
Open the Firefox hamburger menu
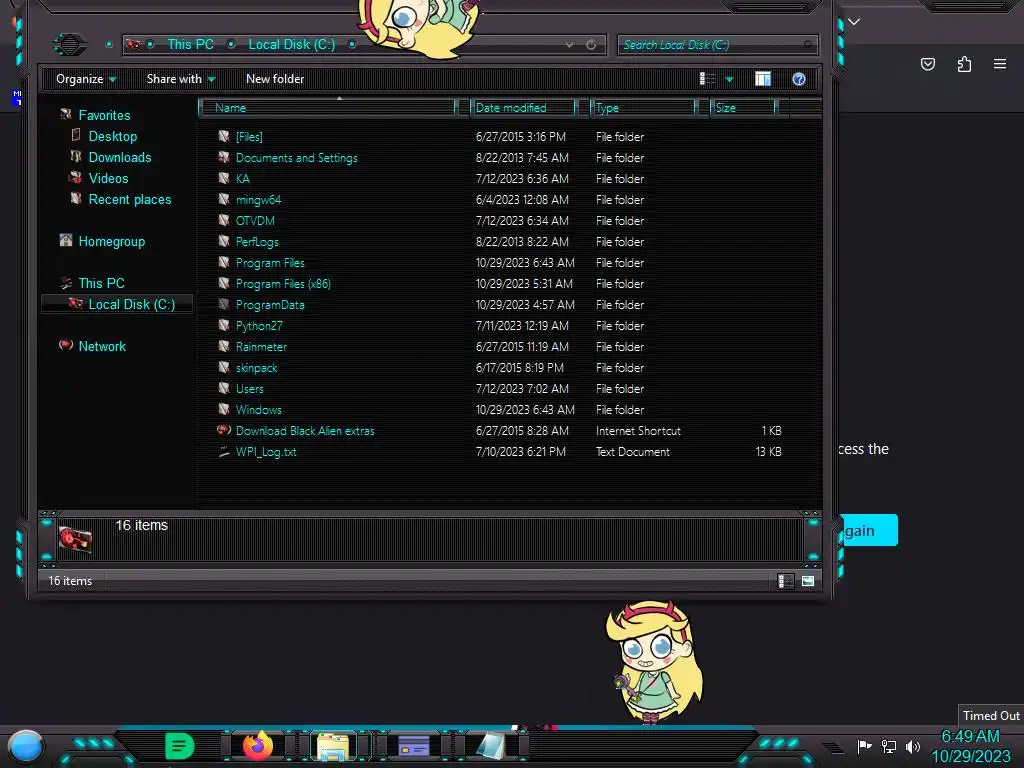pyautogui.click(x=1000, y=64)
